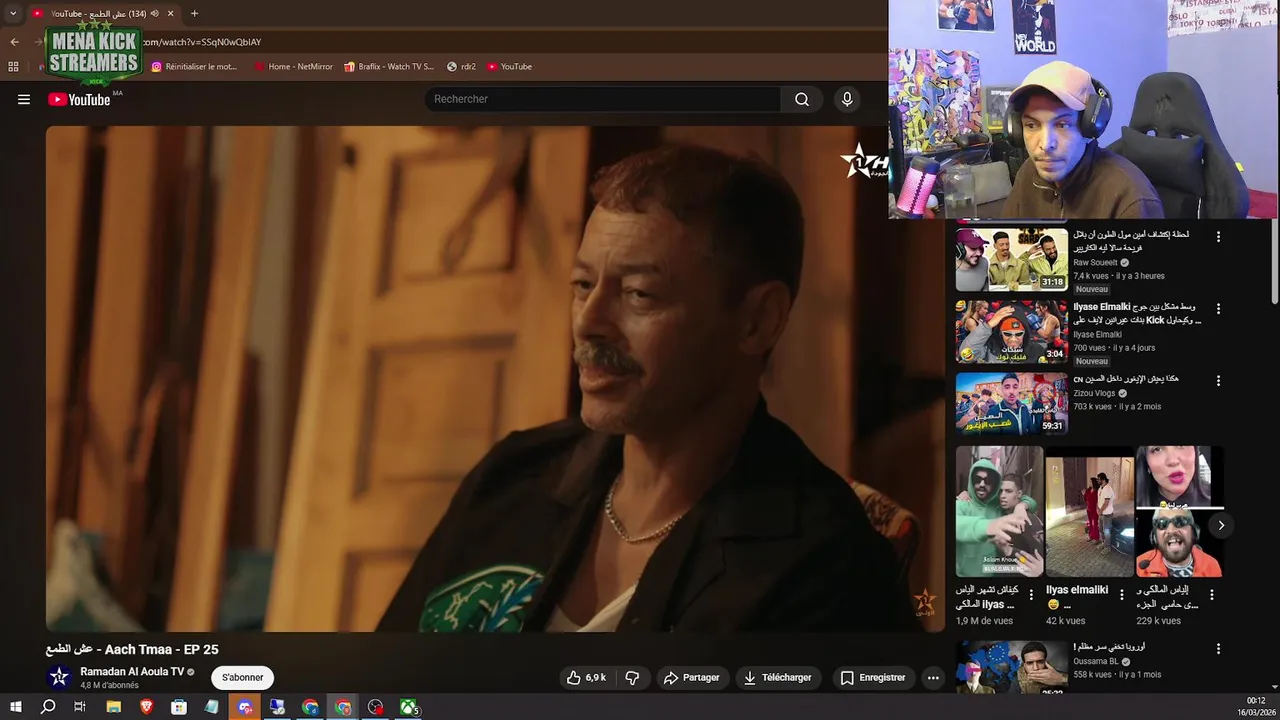Open Ramadan Al Aoula TV channel avatar
The height and width of the screenshot is (720, 1280).
point(59,677)
